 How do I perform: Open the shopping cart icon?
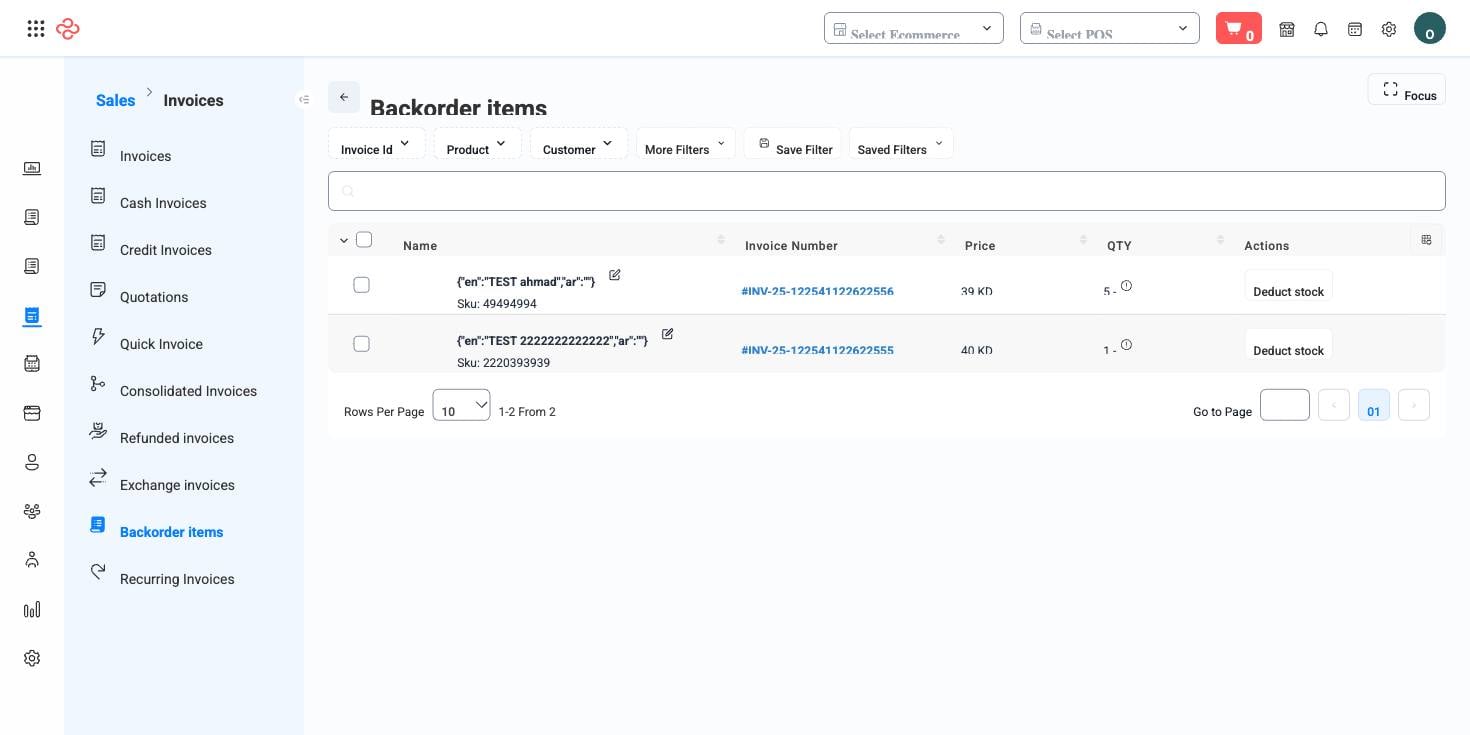1238,28
